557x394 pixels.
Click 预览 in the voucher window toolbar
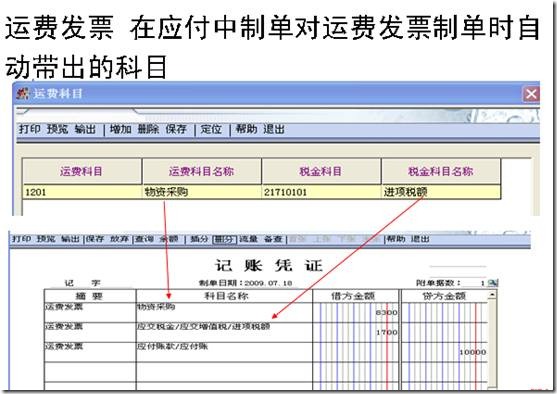tap(46, 239)
